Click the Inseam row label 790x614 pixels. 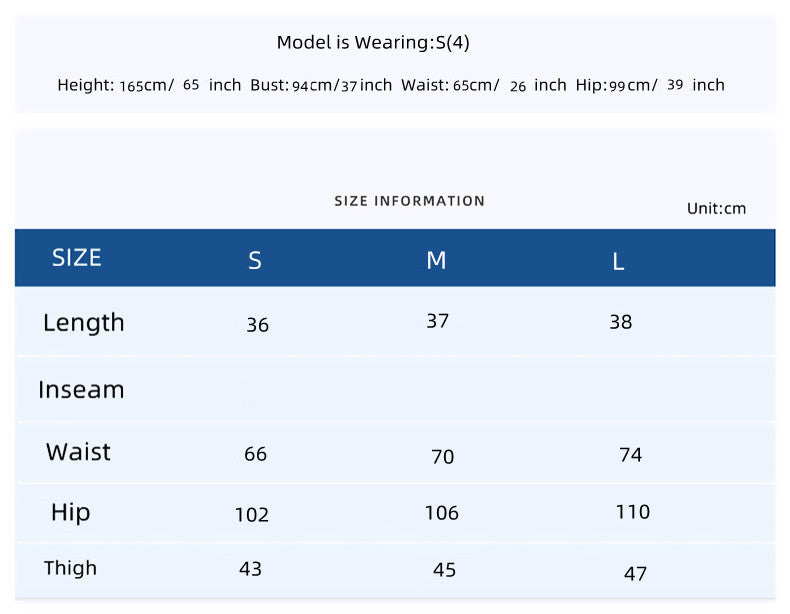coord(81,390)
